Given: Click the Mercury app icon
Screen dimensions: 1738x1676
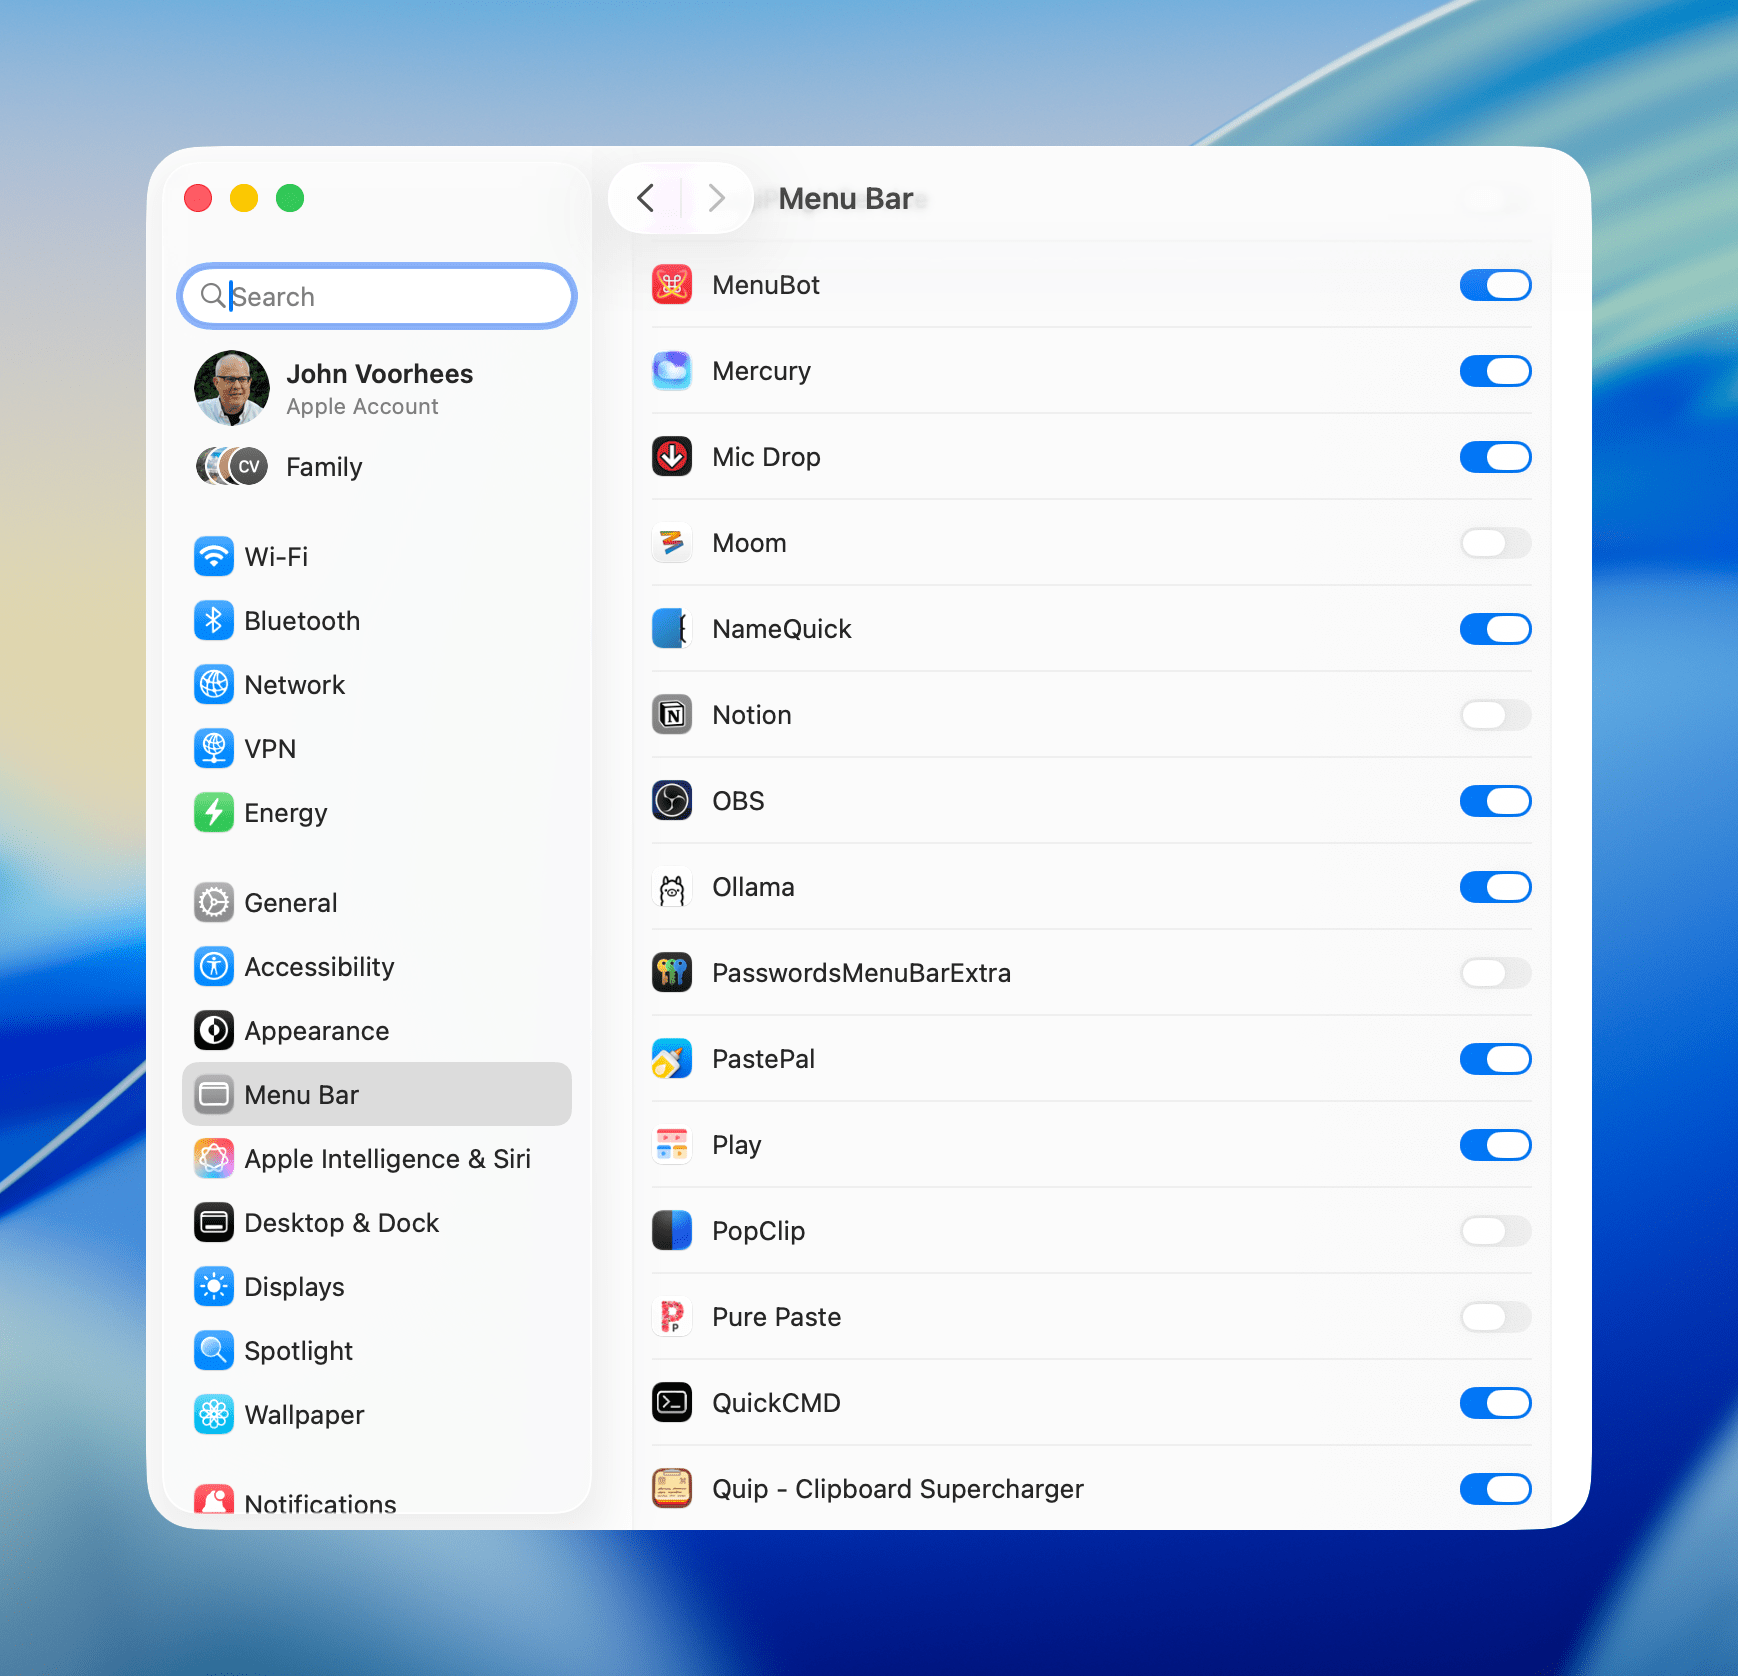Looking at the screenshot, I should [672, 371].
